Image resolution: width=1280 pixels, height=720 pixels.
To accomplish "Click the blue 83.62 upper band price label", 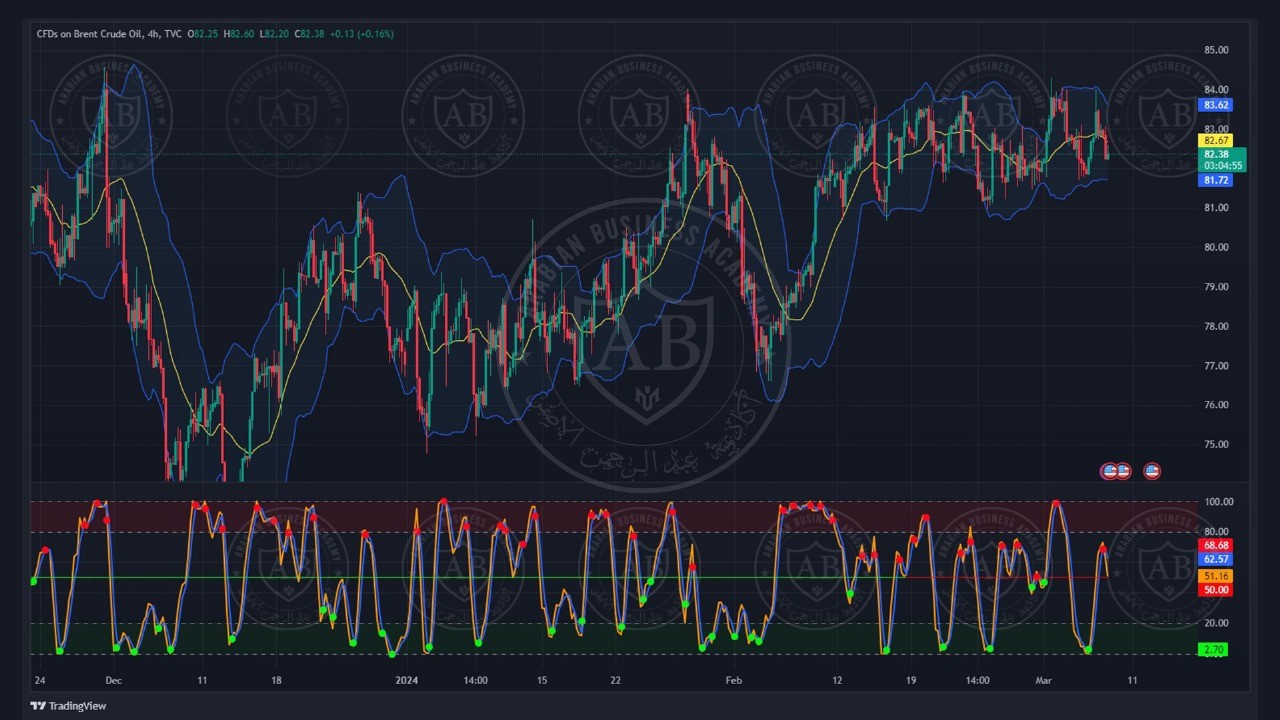I will 1216,105.
